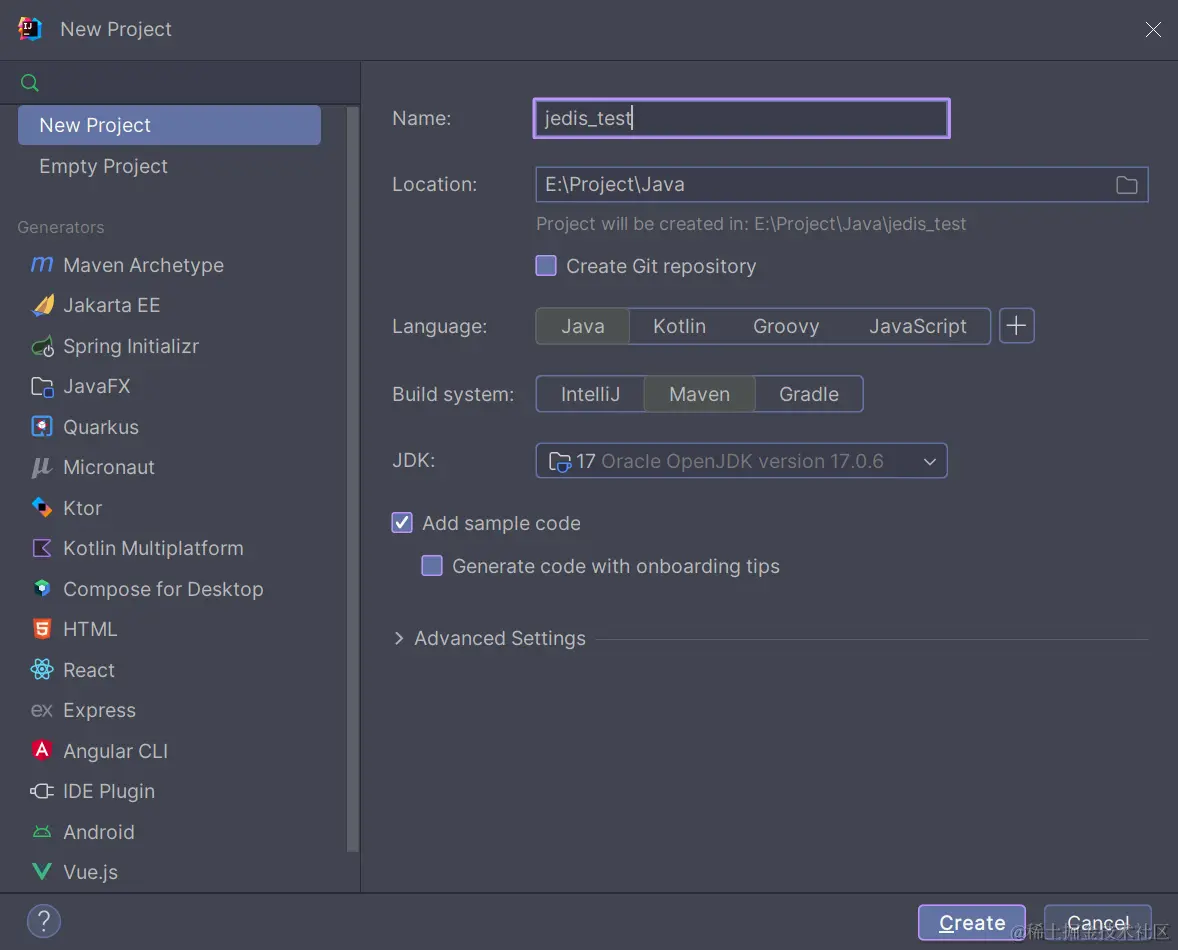Select Empty Project in sidebar
This screenshot has width=1178, height=950.
103,166
